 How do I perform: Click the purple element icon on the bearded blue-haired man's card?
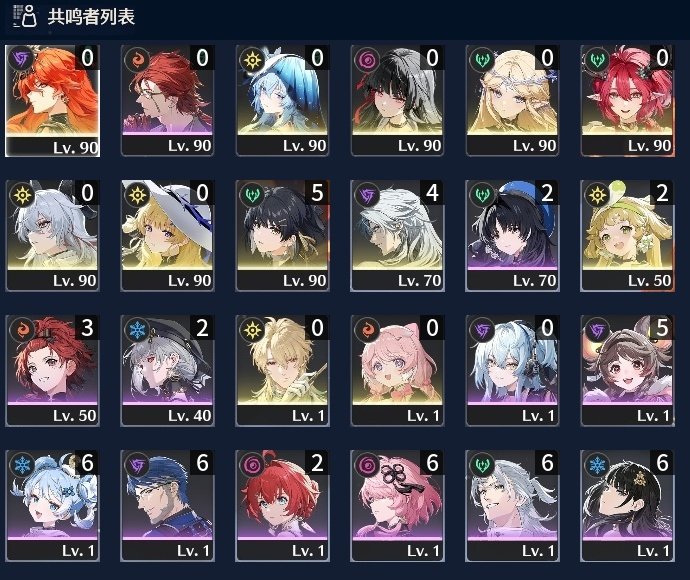137,465
